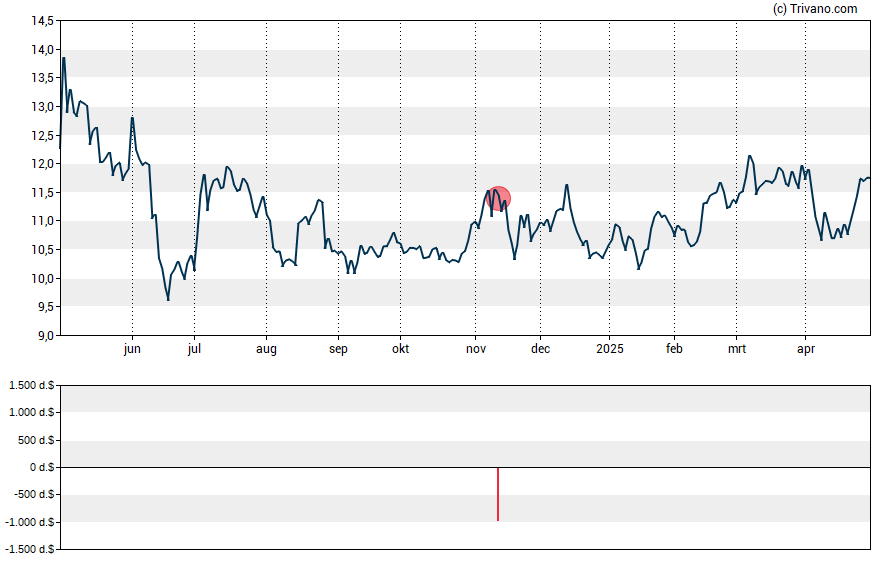
Task: Select the 'mrt' x-axis label
Action: pos(737,349)
